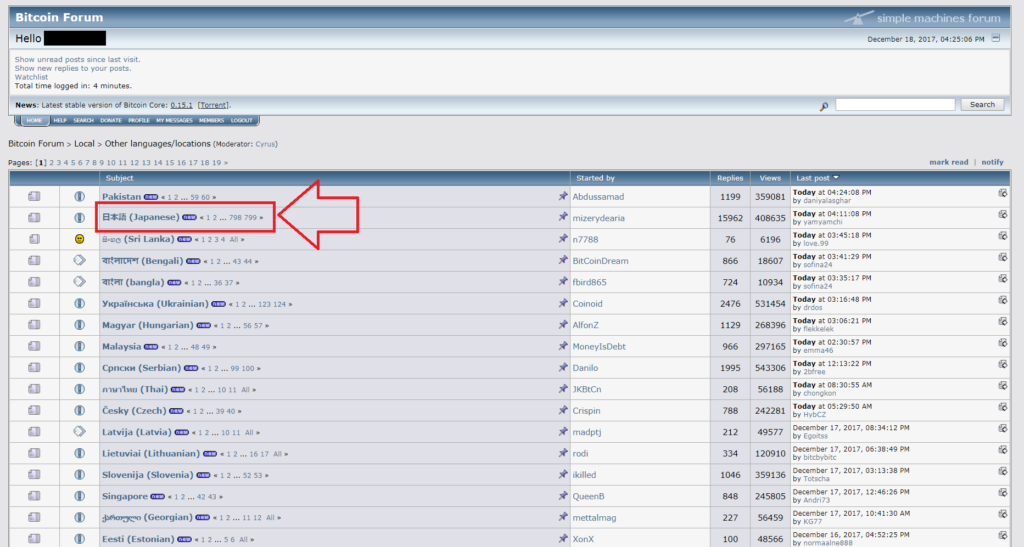
Task: Sort by the Last post column arrow
Action: [836, 178]
